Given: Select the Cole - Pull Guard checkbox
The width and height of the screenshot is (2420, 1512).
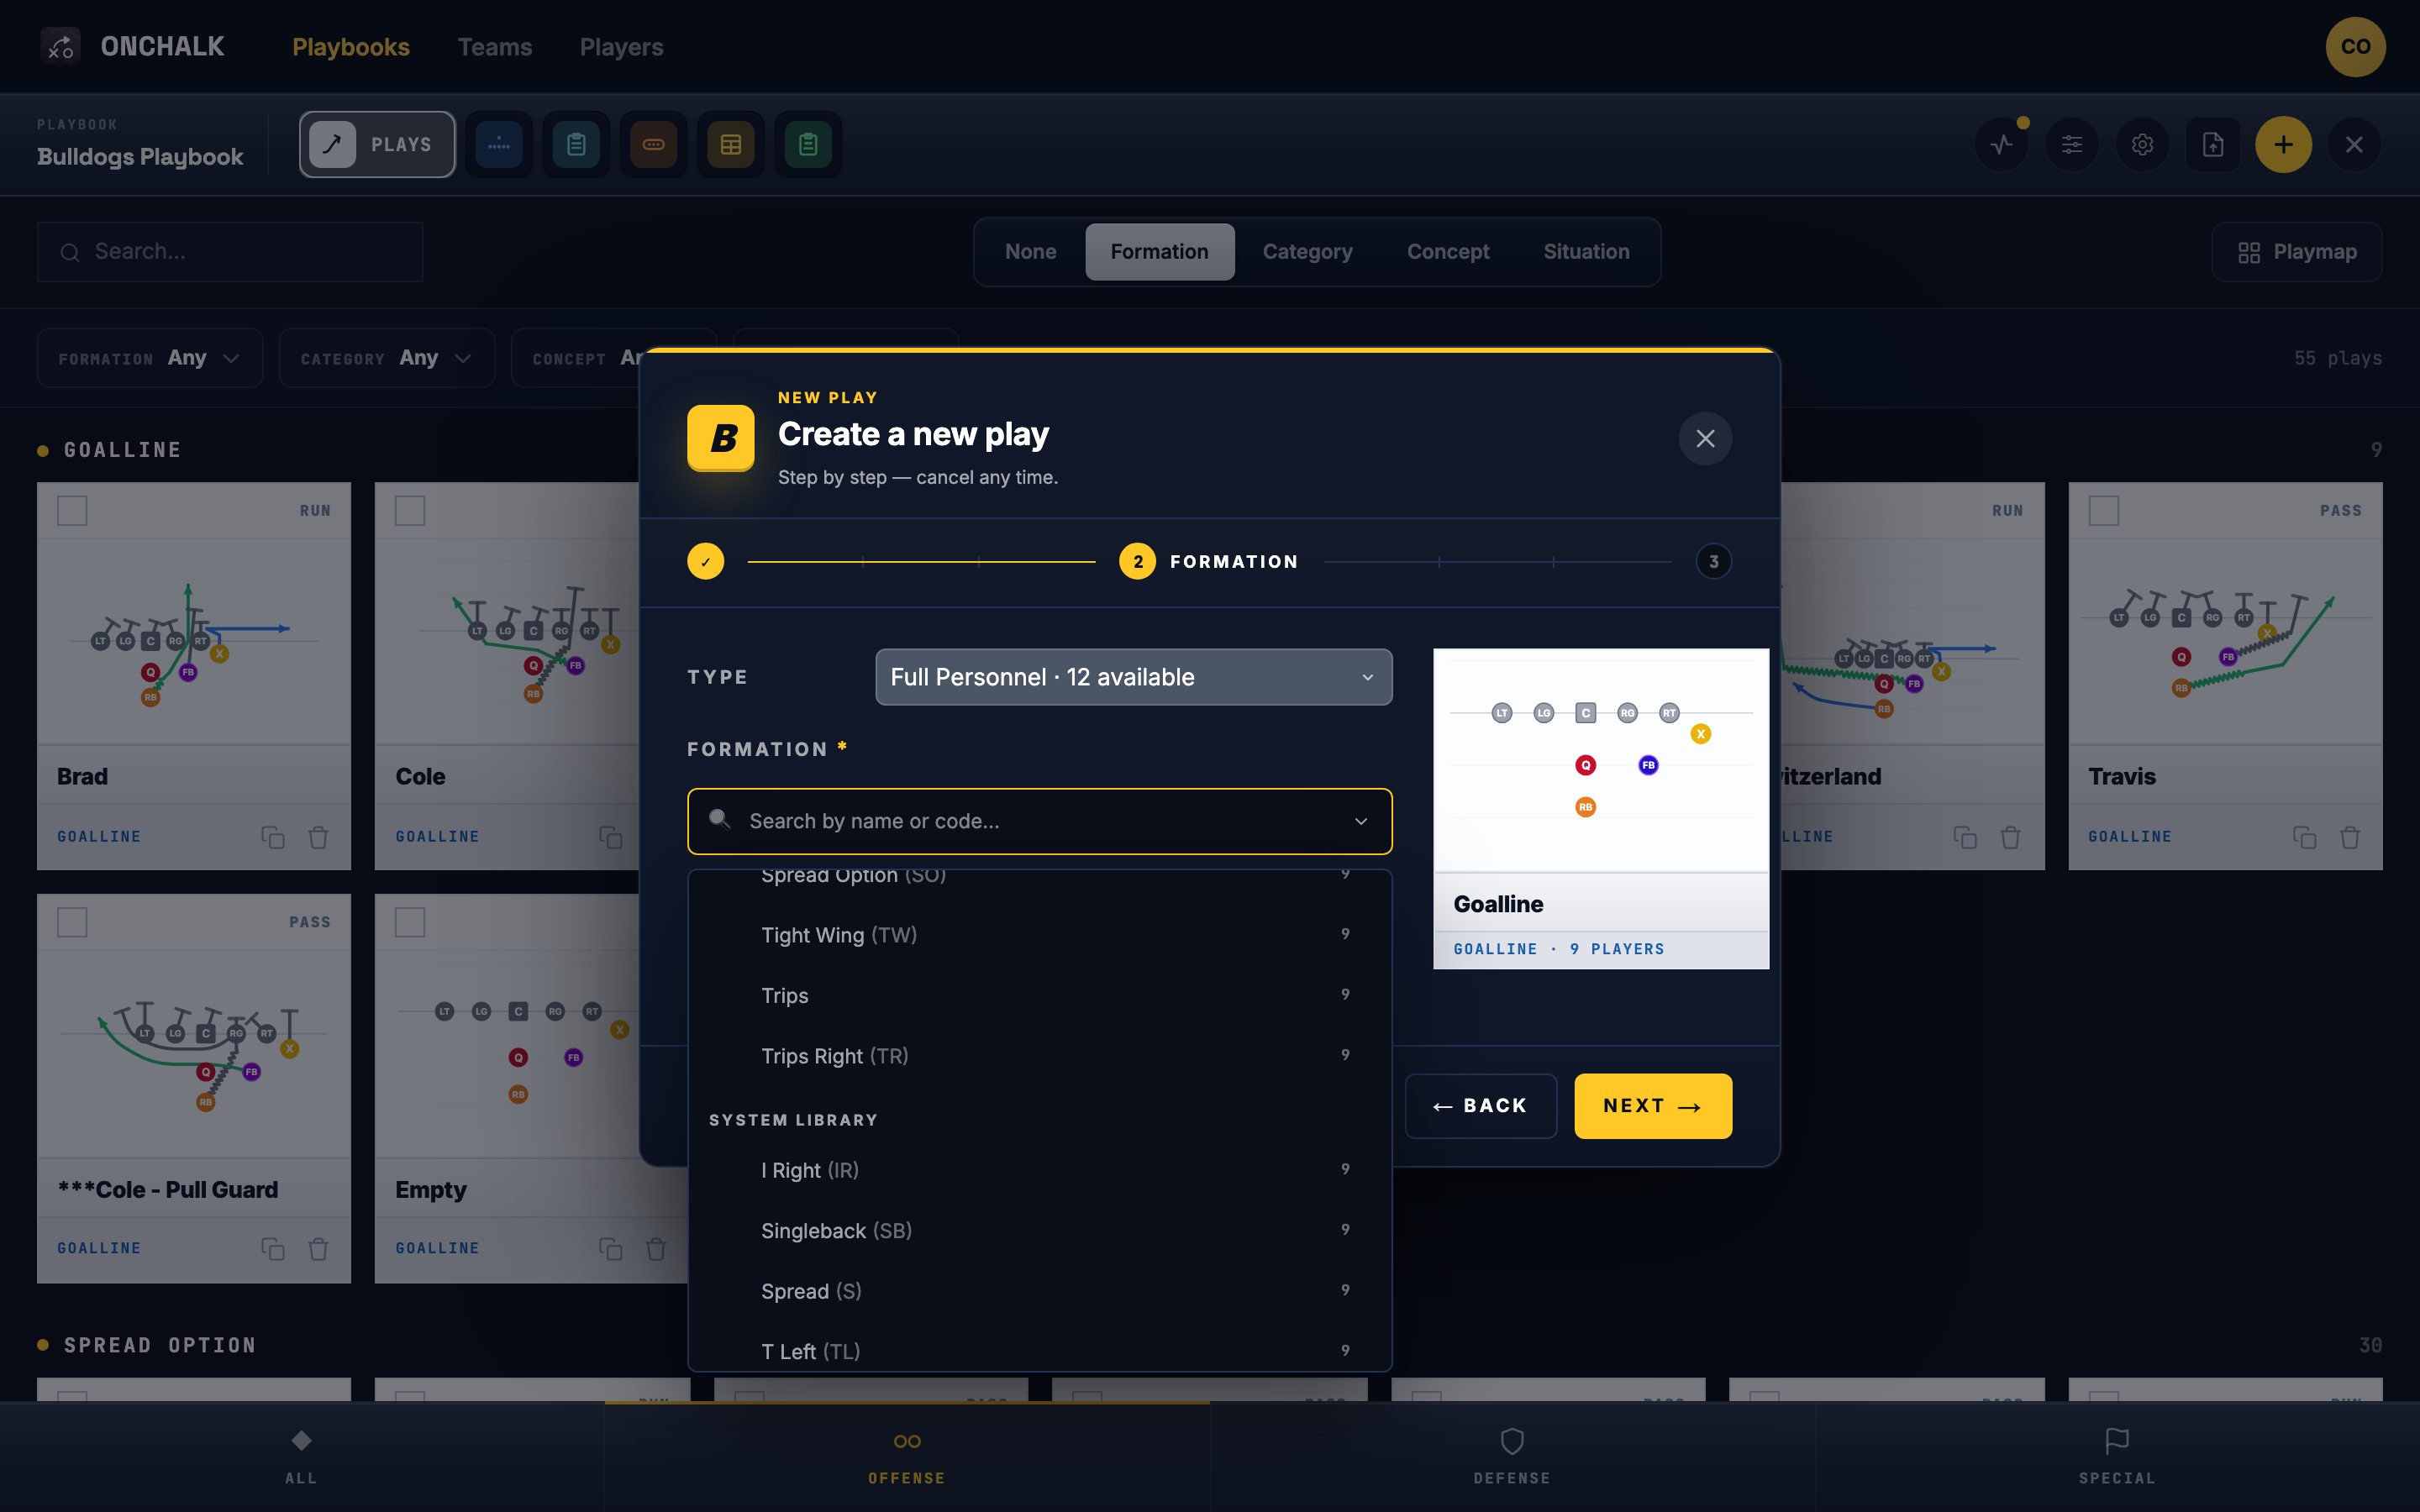Looking at the screenshot, I should (x=72, y=922).
